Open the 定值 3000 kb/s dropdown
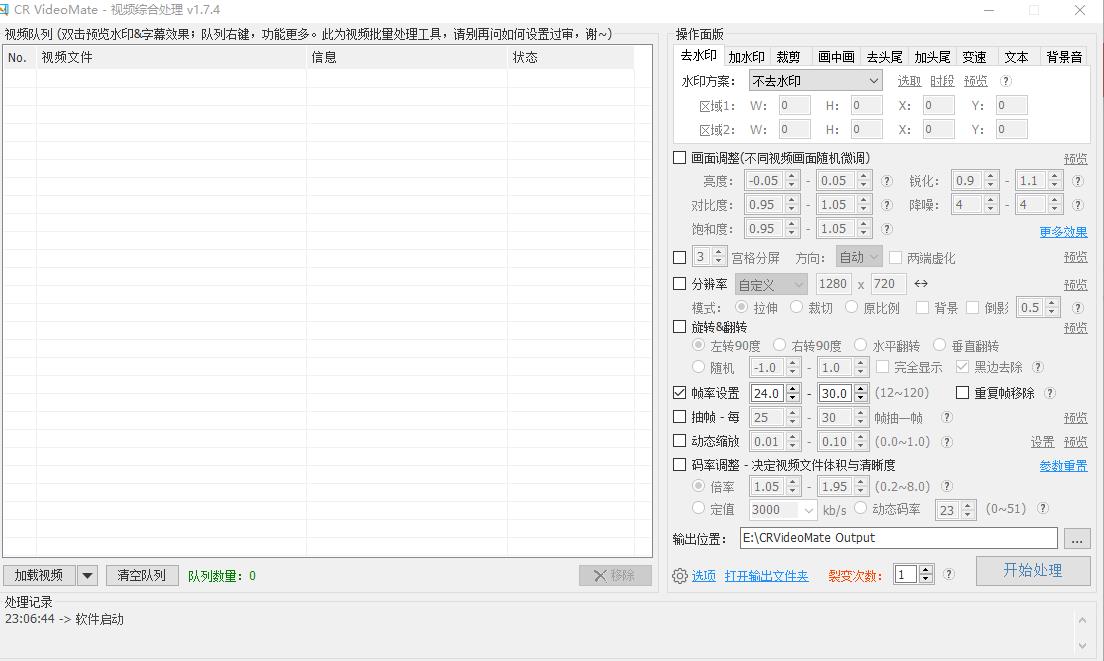This screenshot has width=1104, height=661. pyautogui.click(x=782, y=509)
